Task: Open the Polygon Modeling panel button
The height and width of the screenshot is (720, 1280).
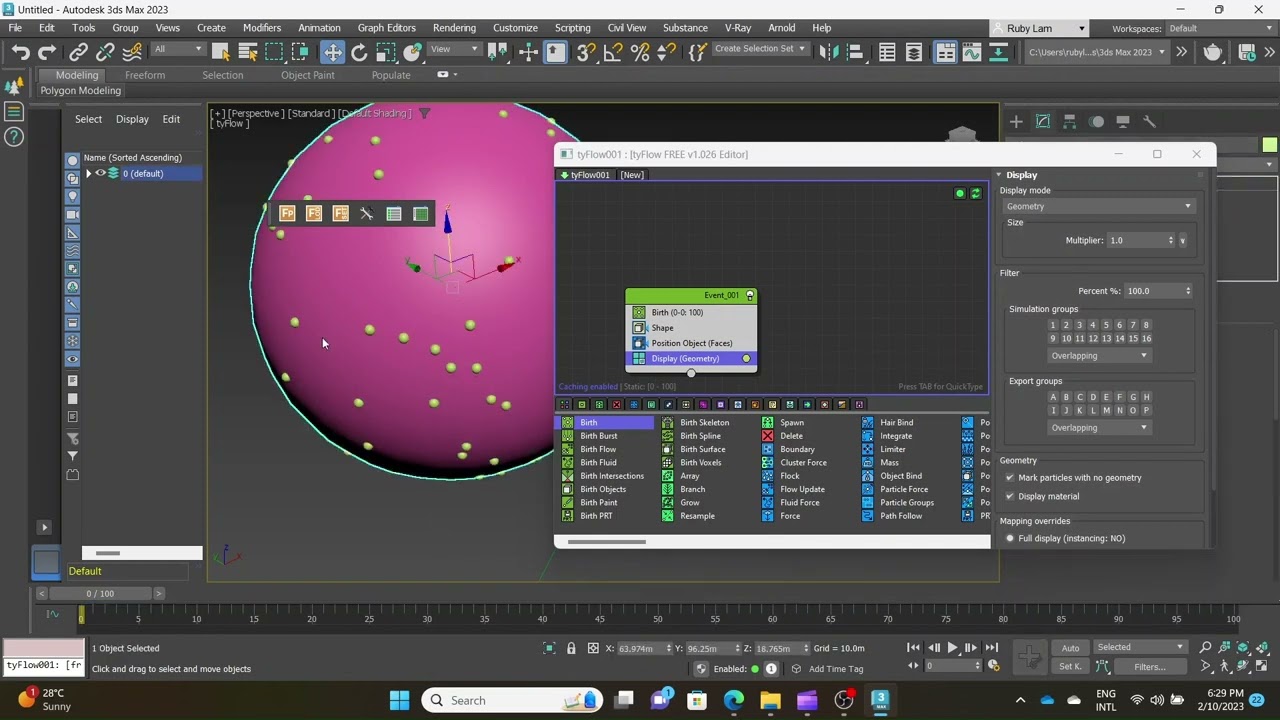Action: [x=80, y=90]
